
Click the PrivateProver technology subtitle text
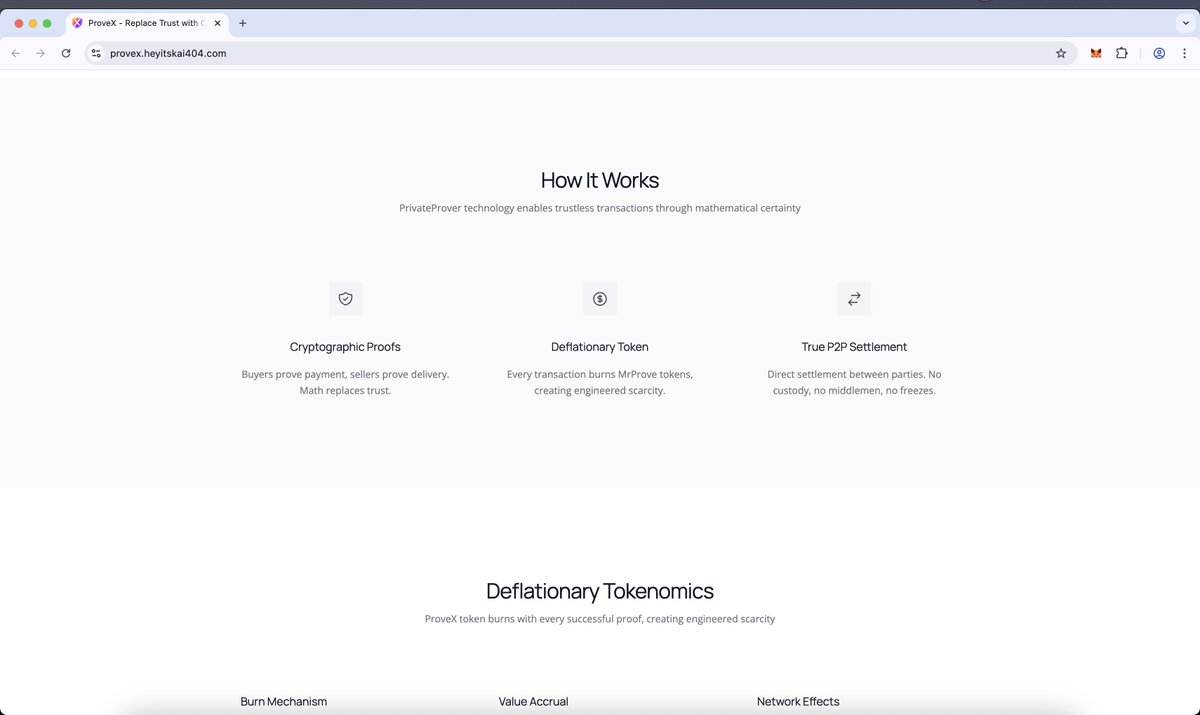tap(600, 208)
